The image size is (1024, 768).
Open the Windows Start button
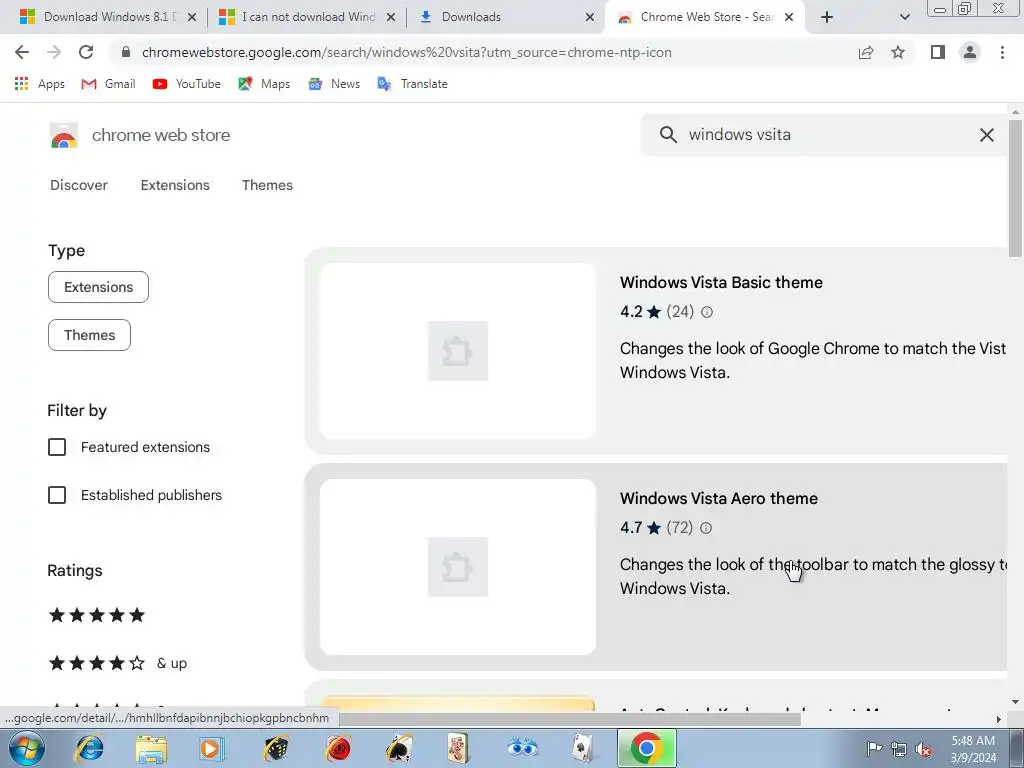click(x=27, y=748)
